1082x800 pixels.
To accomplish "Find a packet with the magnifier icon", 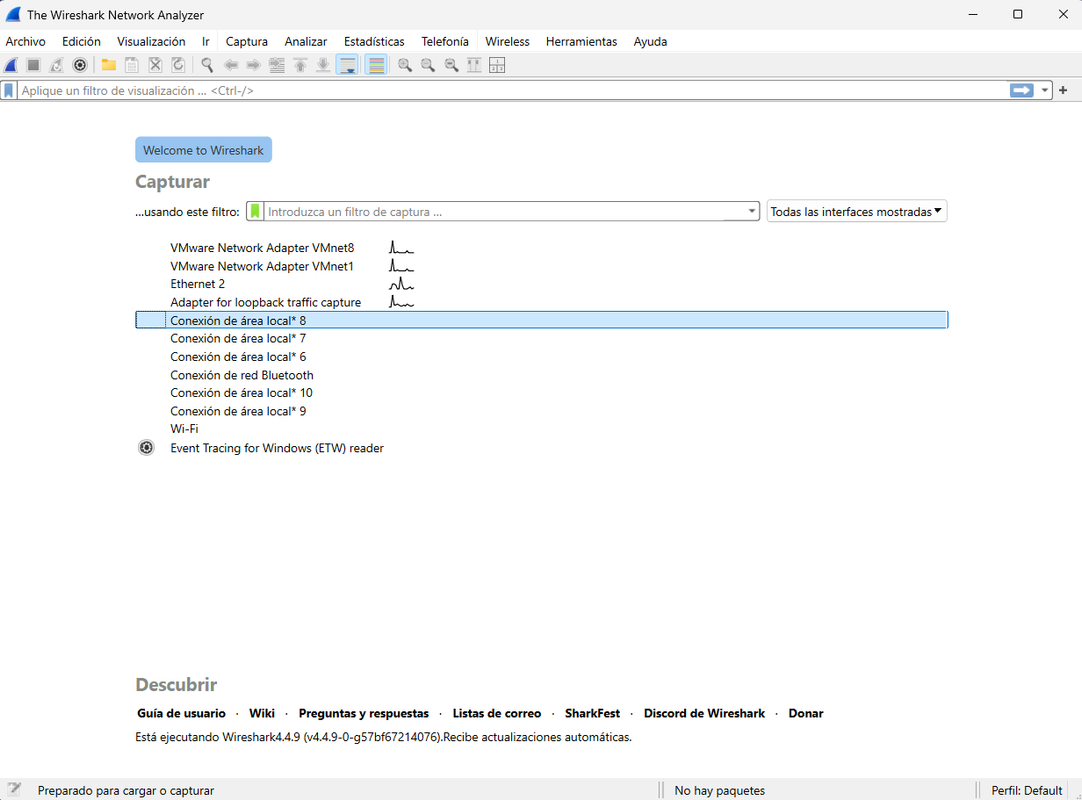I will (x=207, y=65).
